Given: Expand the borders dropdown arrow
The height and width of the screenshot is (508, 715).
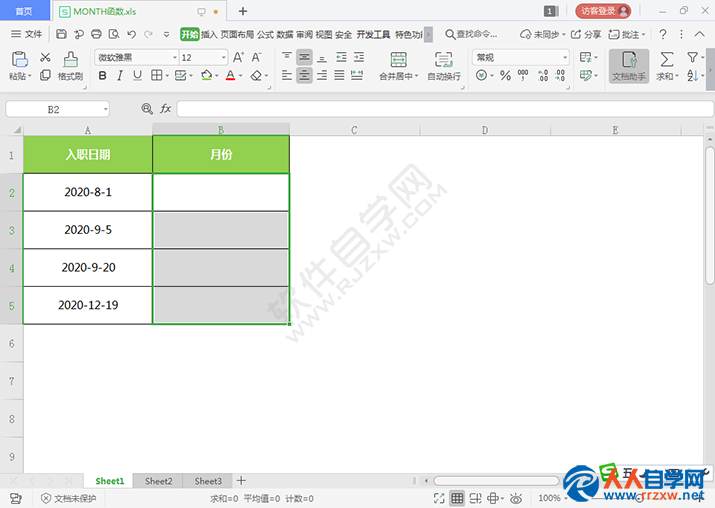Looking at the screenshot, I should [167, 76].
